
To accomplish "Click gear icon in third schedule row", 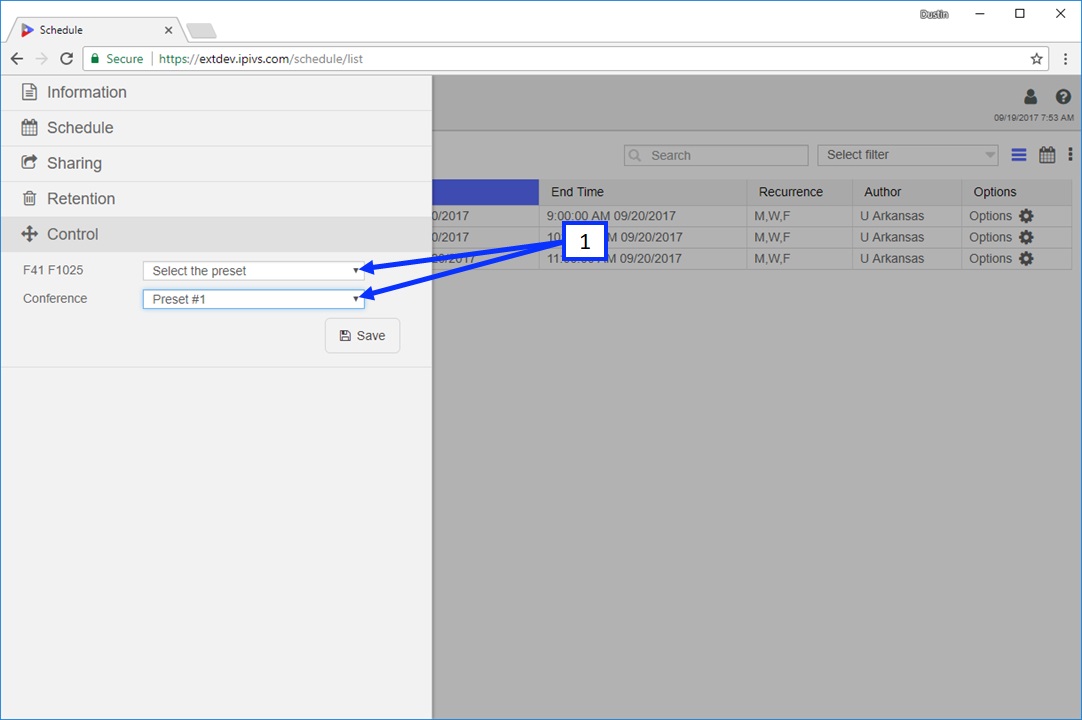I will pos(1026,259).
